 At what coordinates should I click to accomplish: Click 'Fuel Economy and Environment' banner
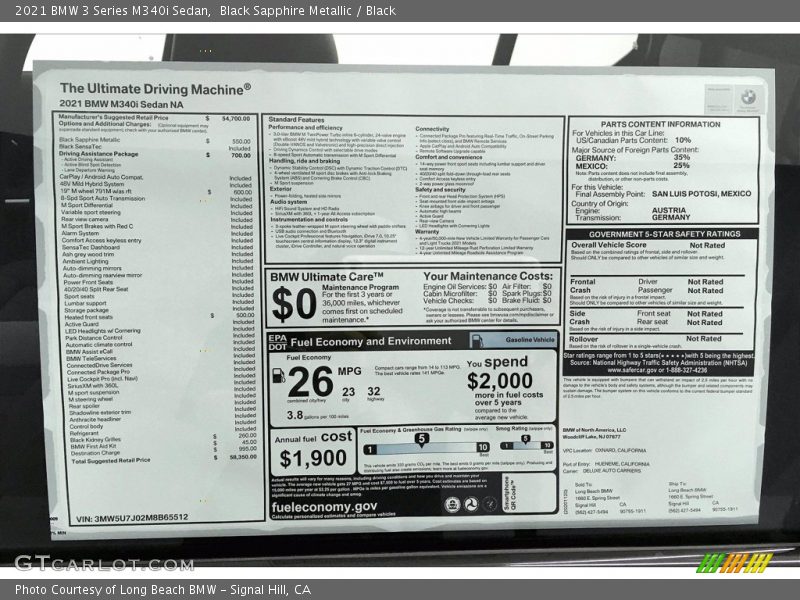click(370, 341)
